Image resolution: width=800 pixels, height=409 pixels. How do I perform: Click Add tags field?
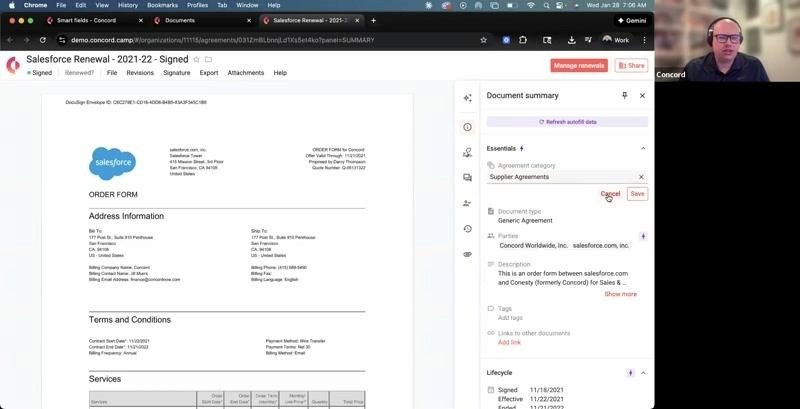click(x=510, y=318)
